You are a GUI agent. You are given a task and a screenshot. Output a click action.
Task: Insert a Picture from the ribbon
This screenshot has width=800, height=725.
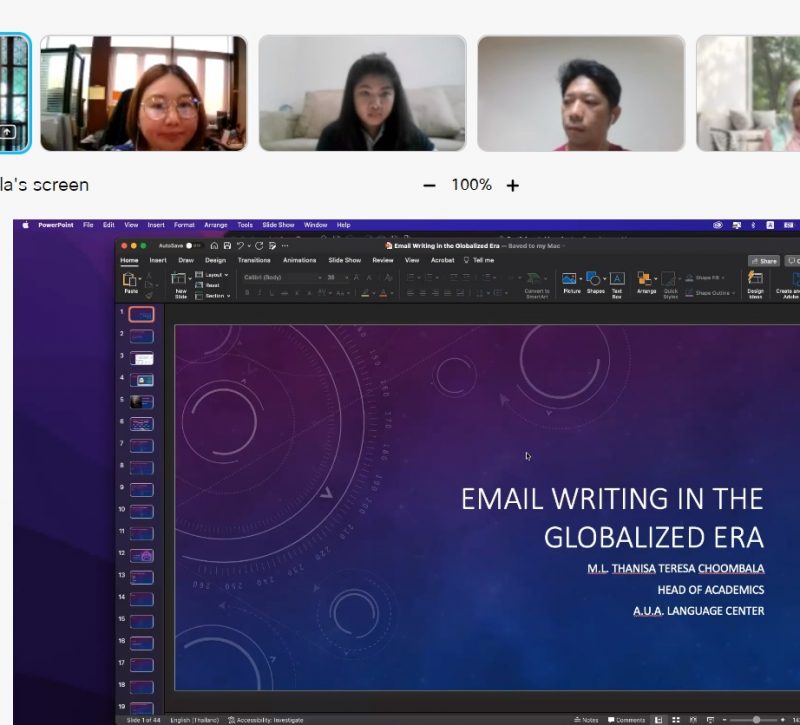pos(569,279)
